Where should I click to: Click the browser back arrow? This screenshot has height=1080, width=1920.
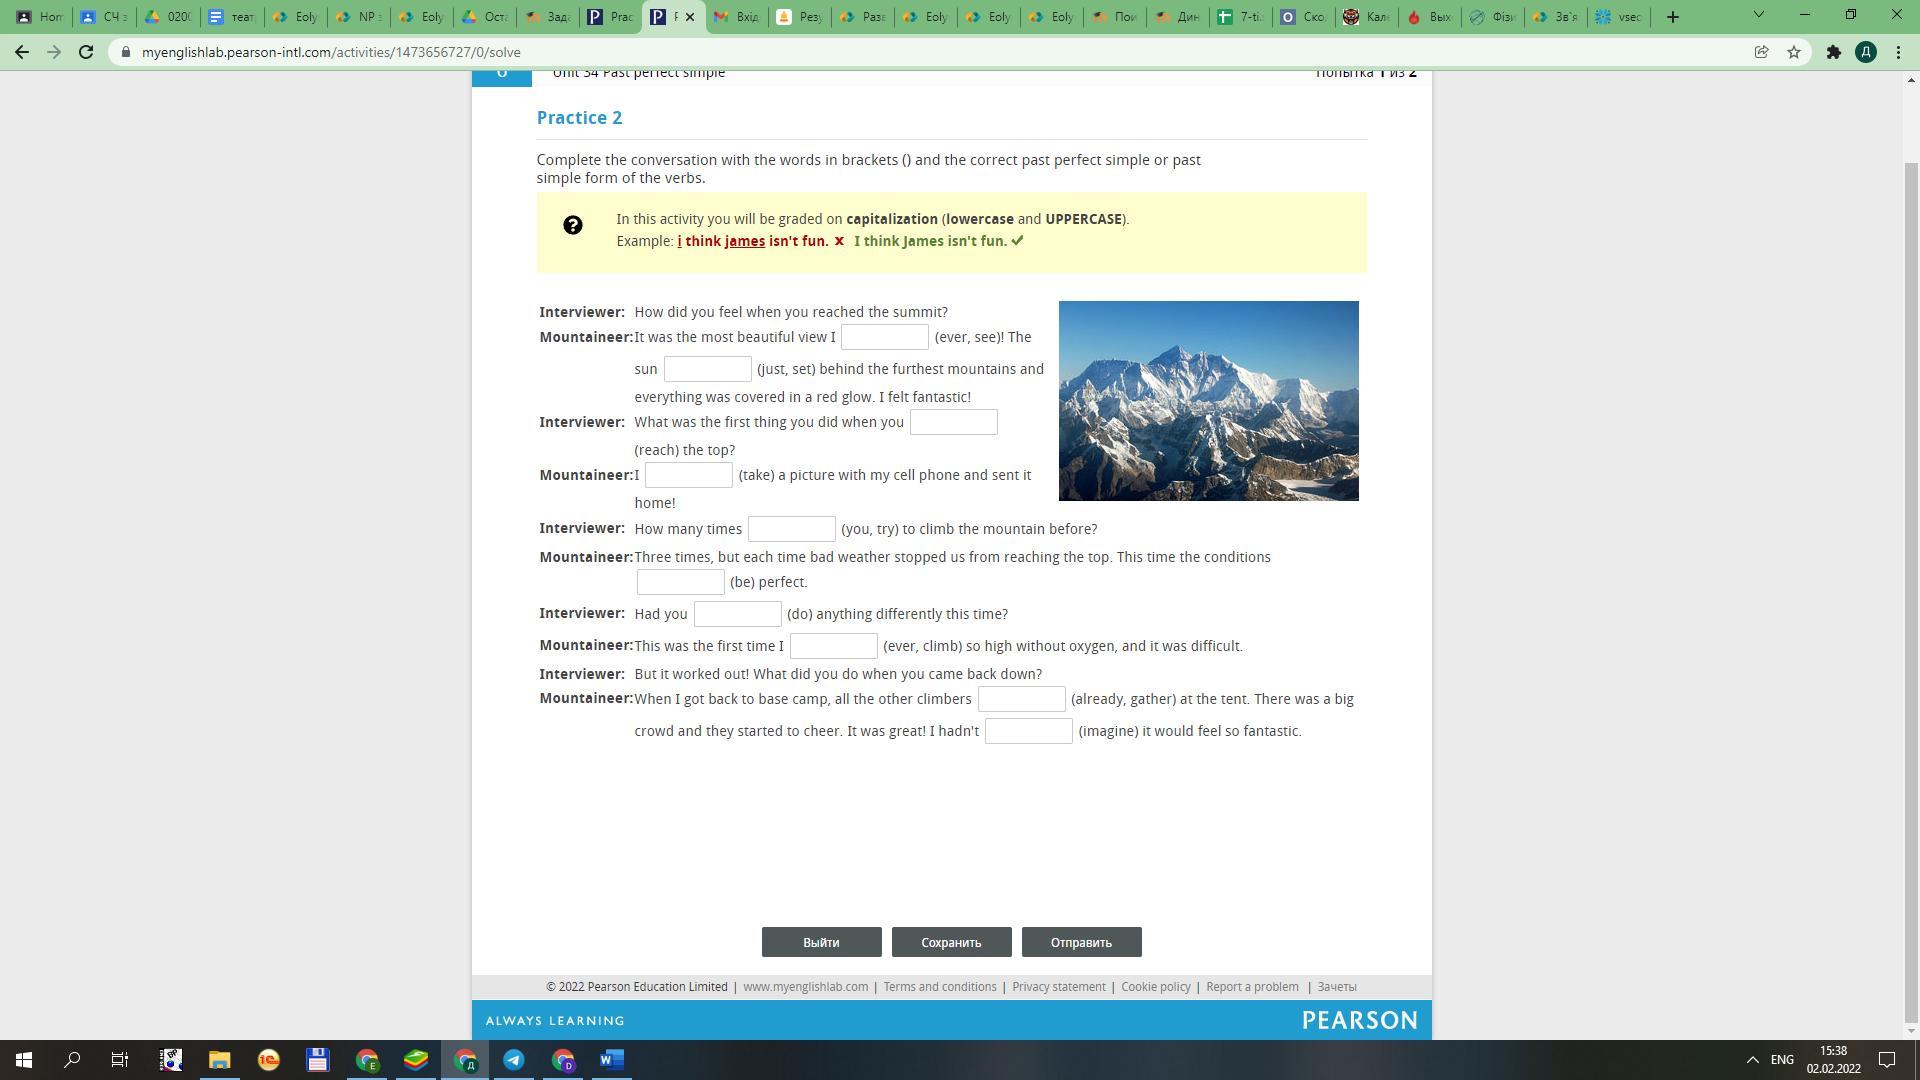(22, 52)
